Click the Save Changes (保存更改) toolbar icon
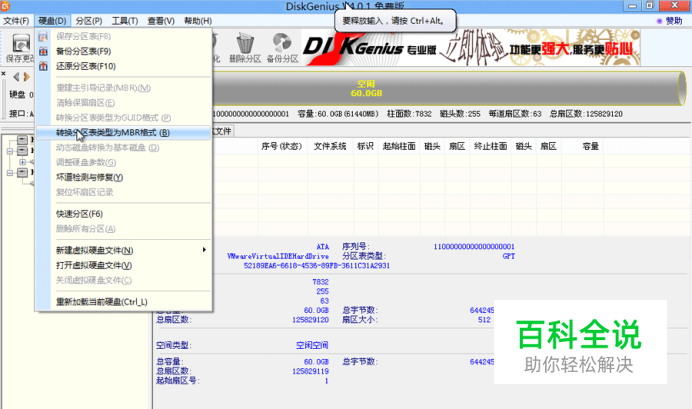 [x=20, y=48]
